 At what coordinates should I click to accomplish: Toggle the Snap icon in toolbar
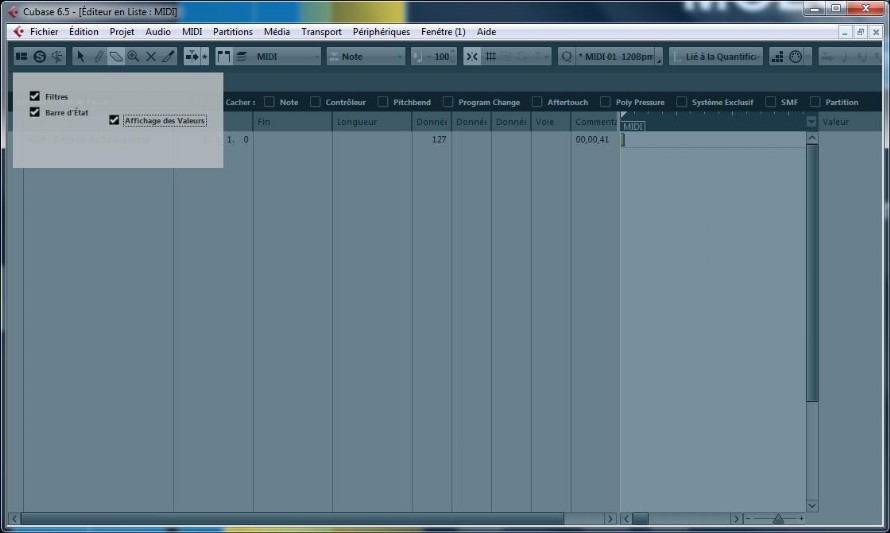point(472,56)
